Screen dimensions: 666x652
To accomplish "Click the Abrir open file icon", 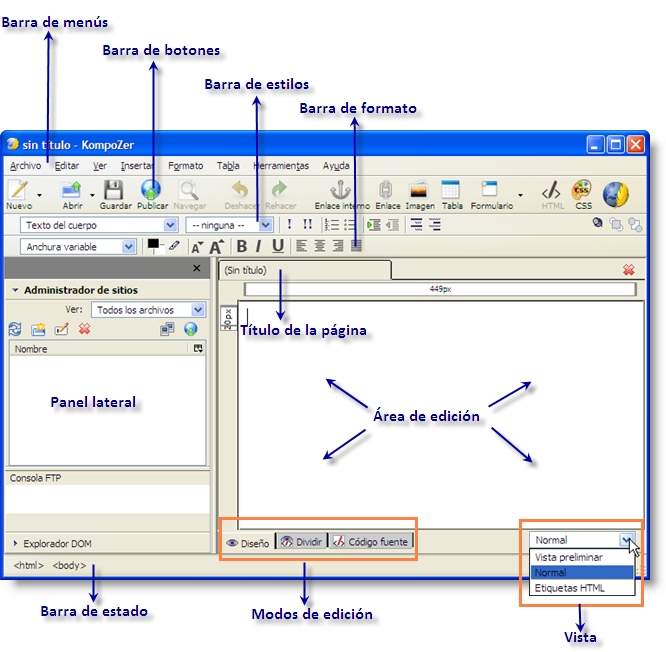I will tap(71, 189).
